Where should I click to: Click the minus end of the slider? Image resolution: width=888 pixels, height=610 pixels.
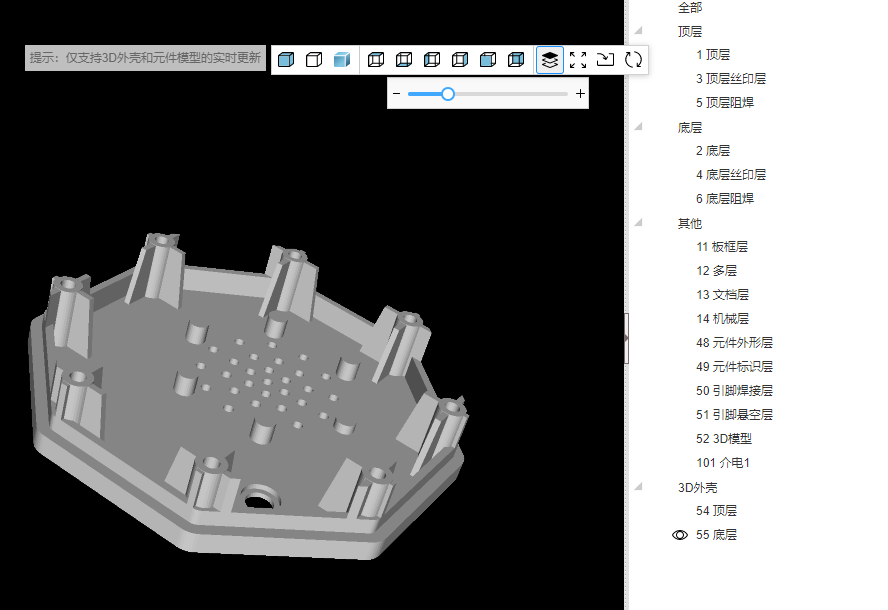396,94
